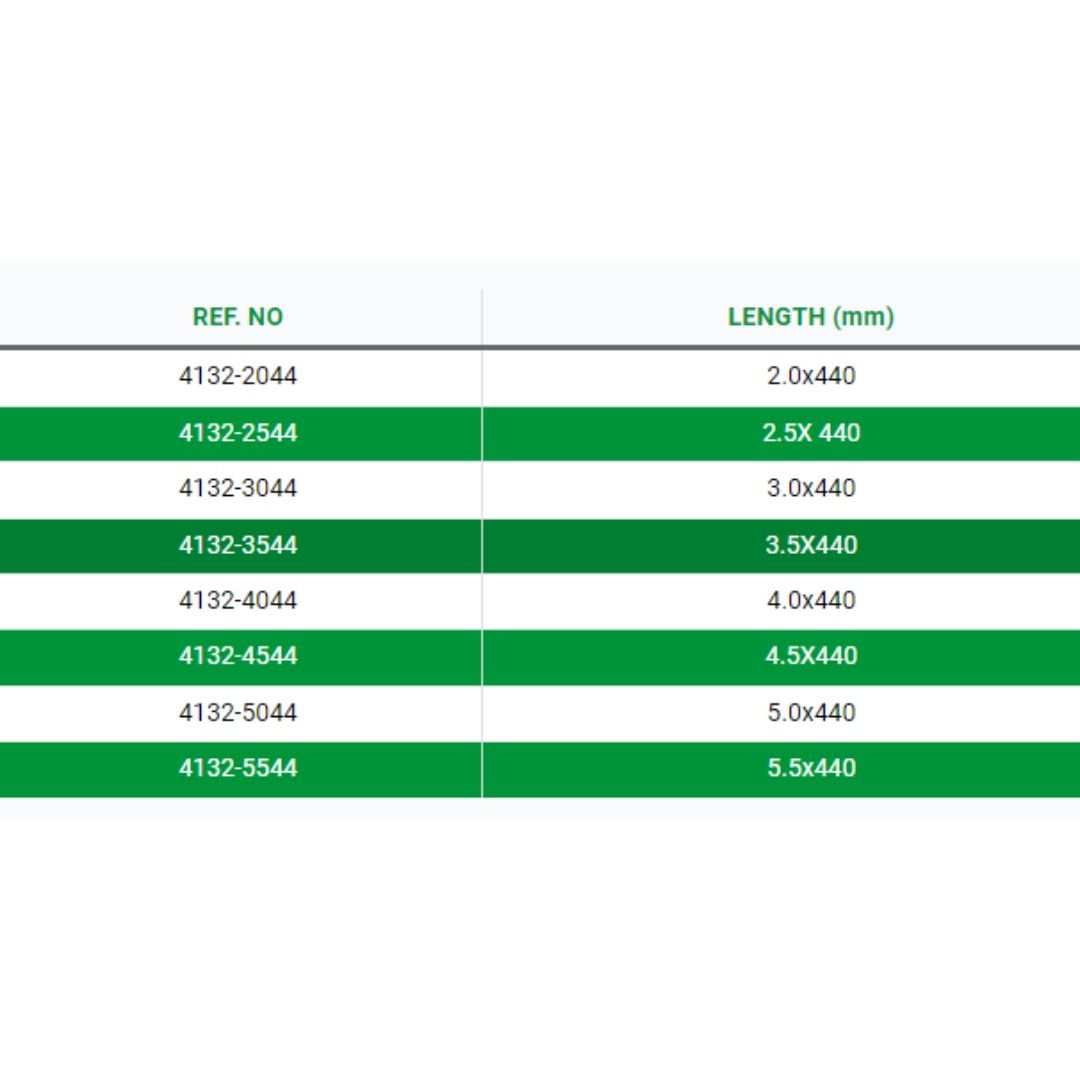This screenshot has width=1080, height=1080.
Task: Click the 5.0x440 length value
Action: click(x=810, y=713)
